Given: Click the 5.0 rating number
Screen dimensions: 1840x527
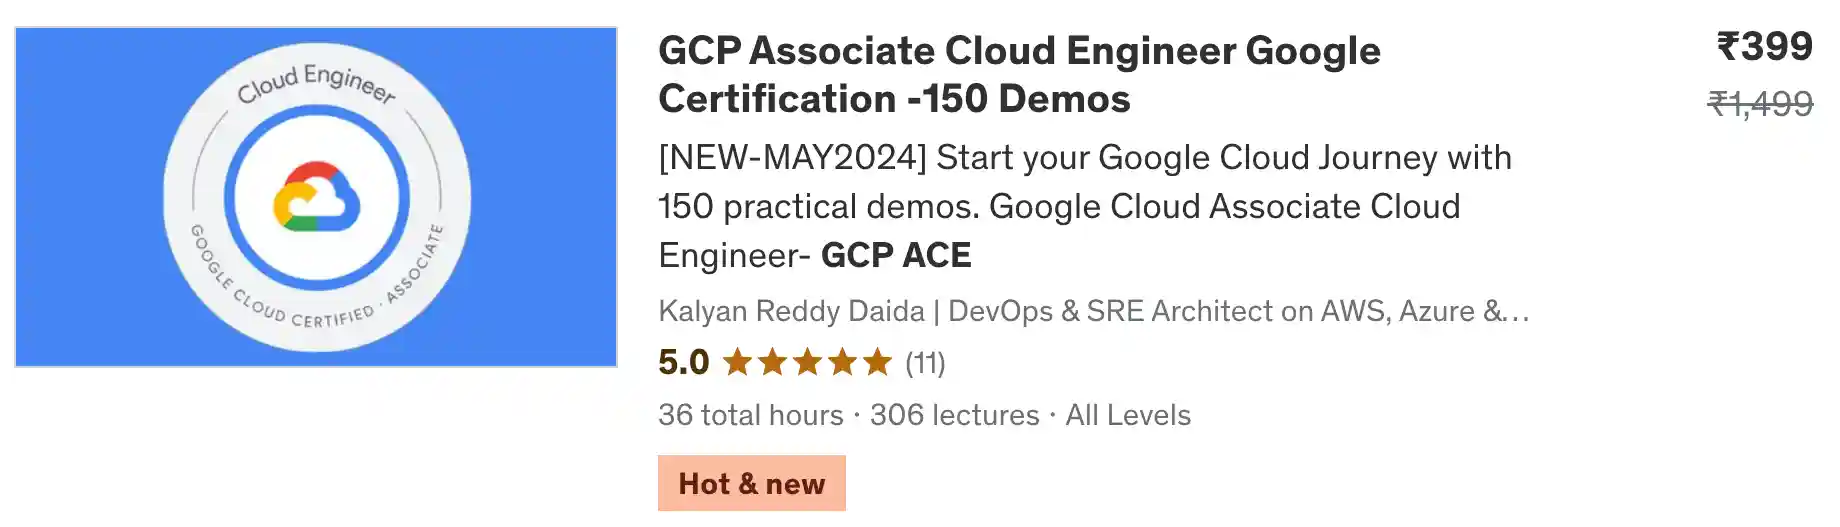Looking at the screenshot, I should (683, 362).
